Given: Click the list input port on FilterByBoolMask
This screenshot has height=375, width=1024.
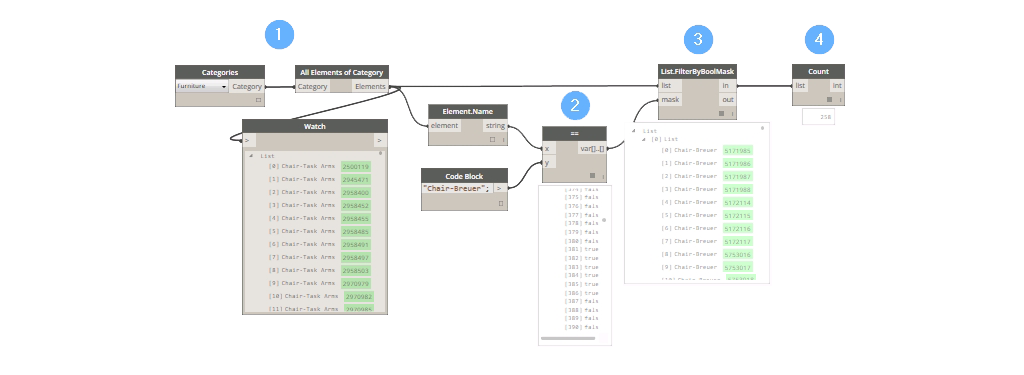Looking at the screenshot, I should click(x=670, y=86).
